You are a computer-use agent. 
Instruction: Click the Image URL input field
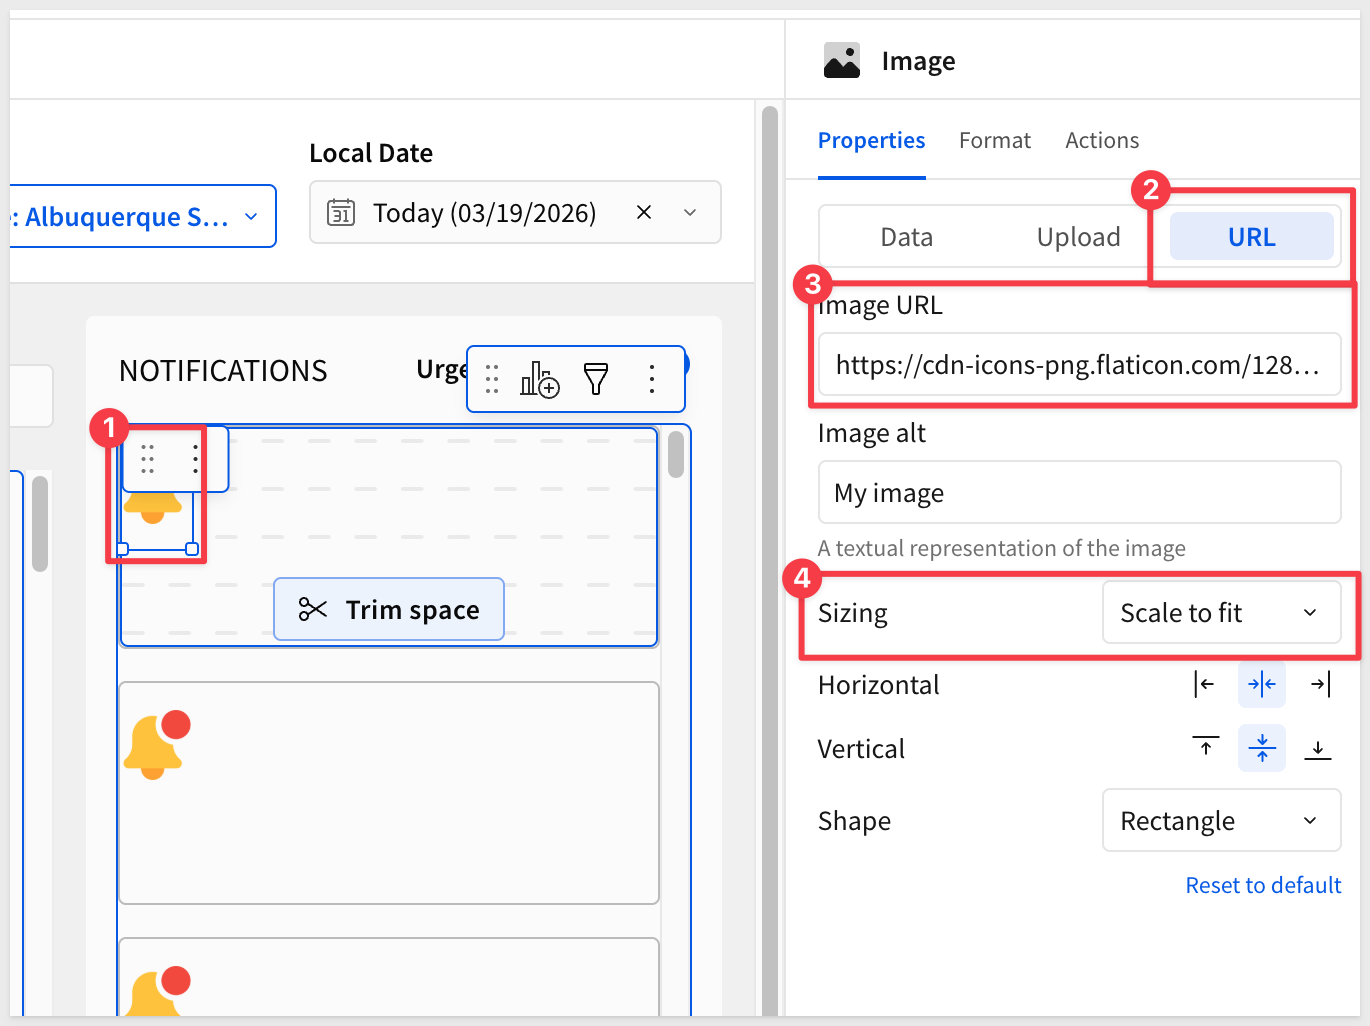click(1078, 365)
